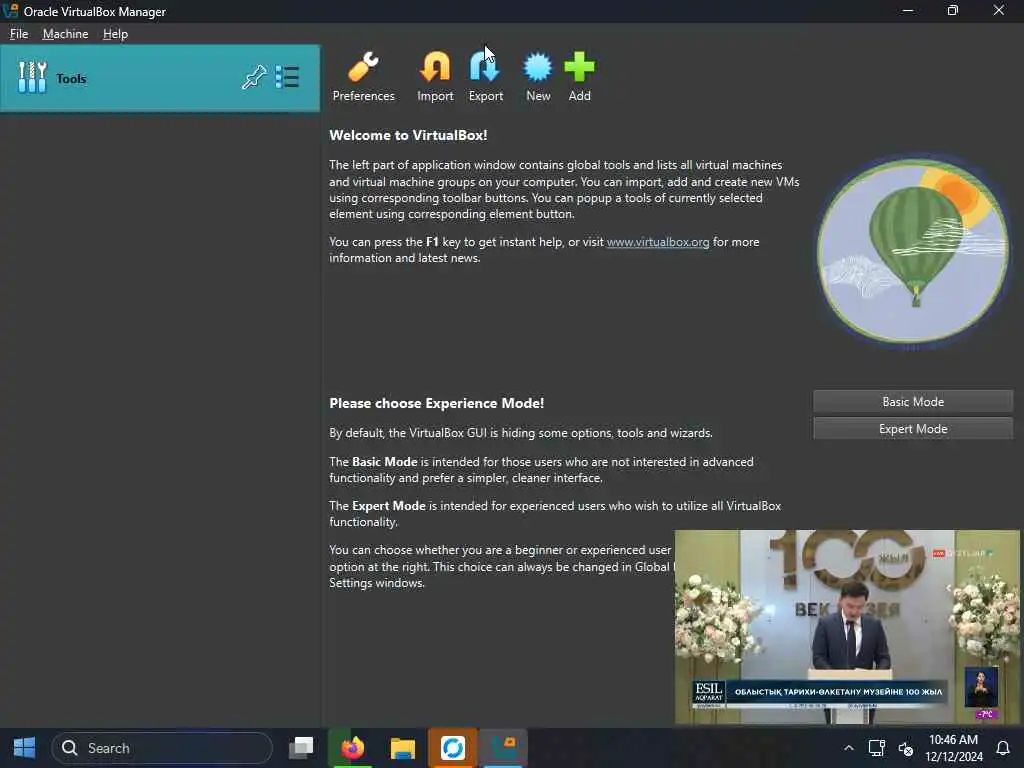Screen dimensions: 1024x768
Task: Click the network tray icon
Action: [876, 748]
